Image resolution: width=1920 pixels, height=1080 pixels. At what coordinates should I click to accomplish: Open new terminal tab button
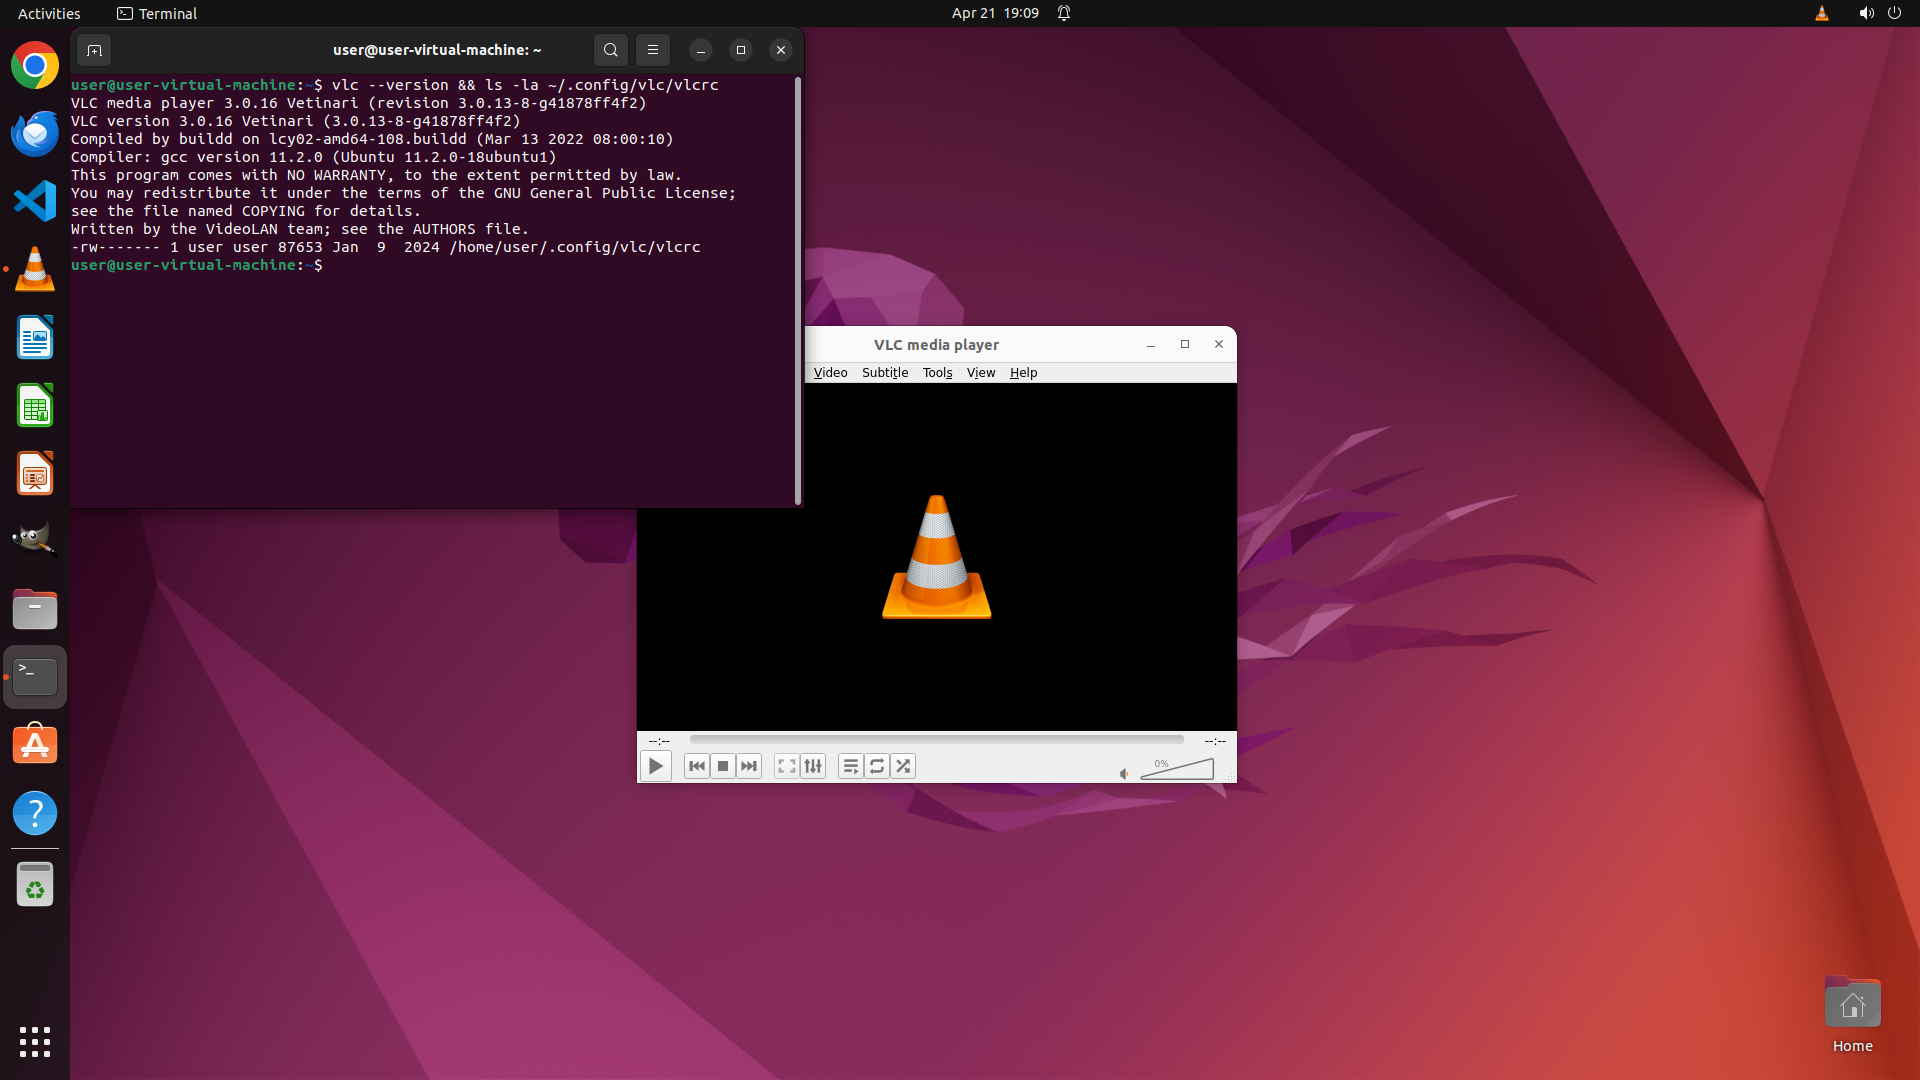pos(94,50)
